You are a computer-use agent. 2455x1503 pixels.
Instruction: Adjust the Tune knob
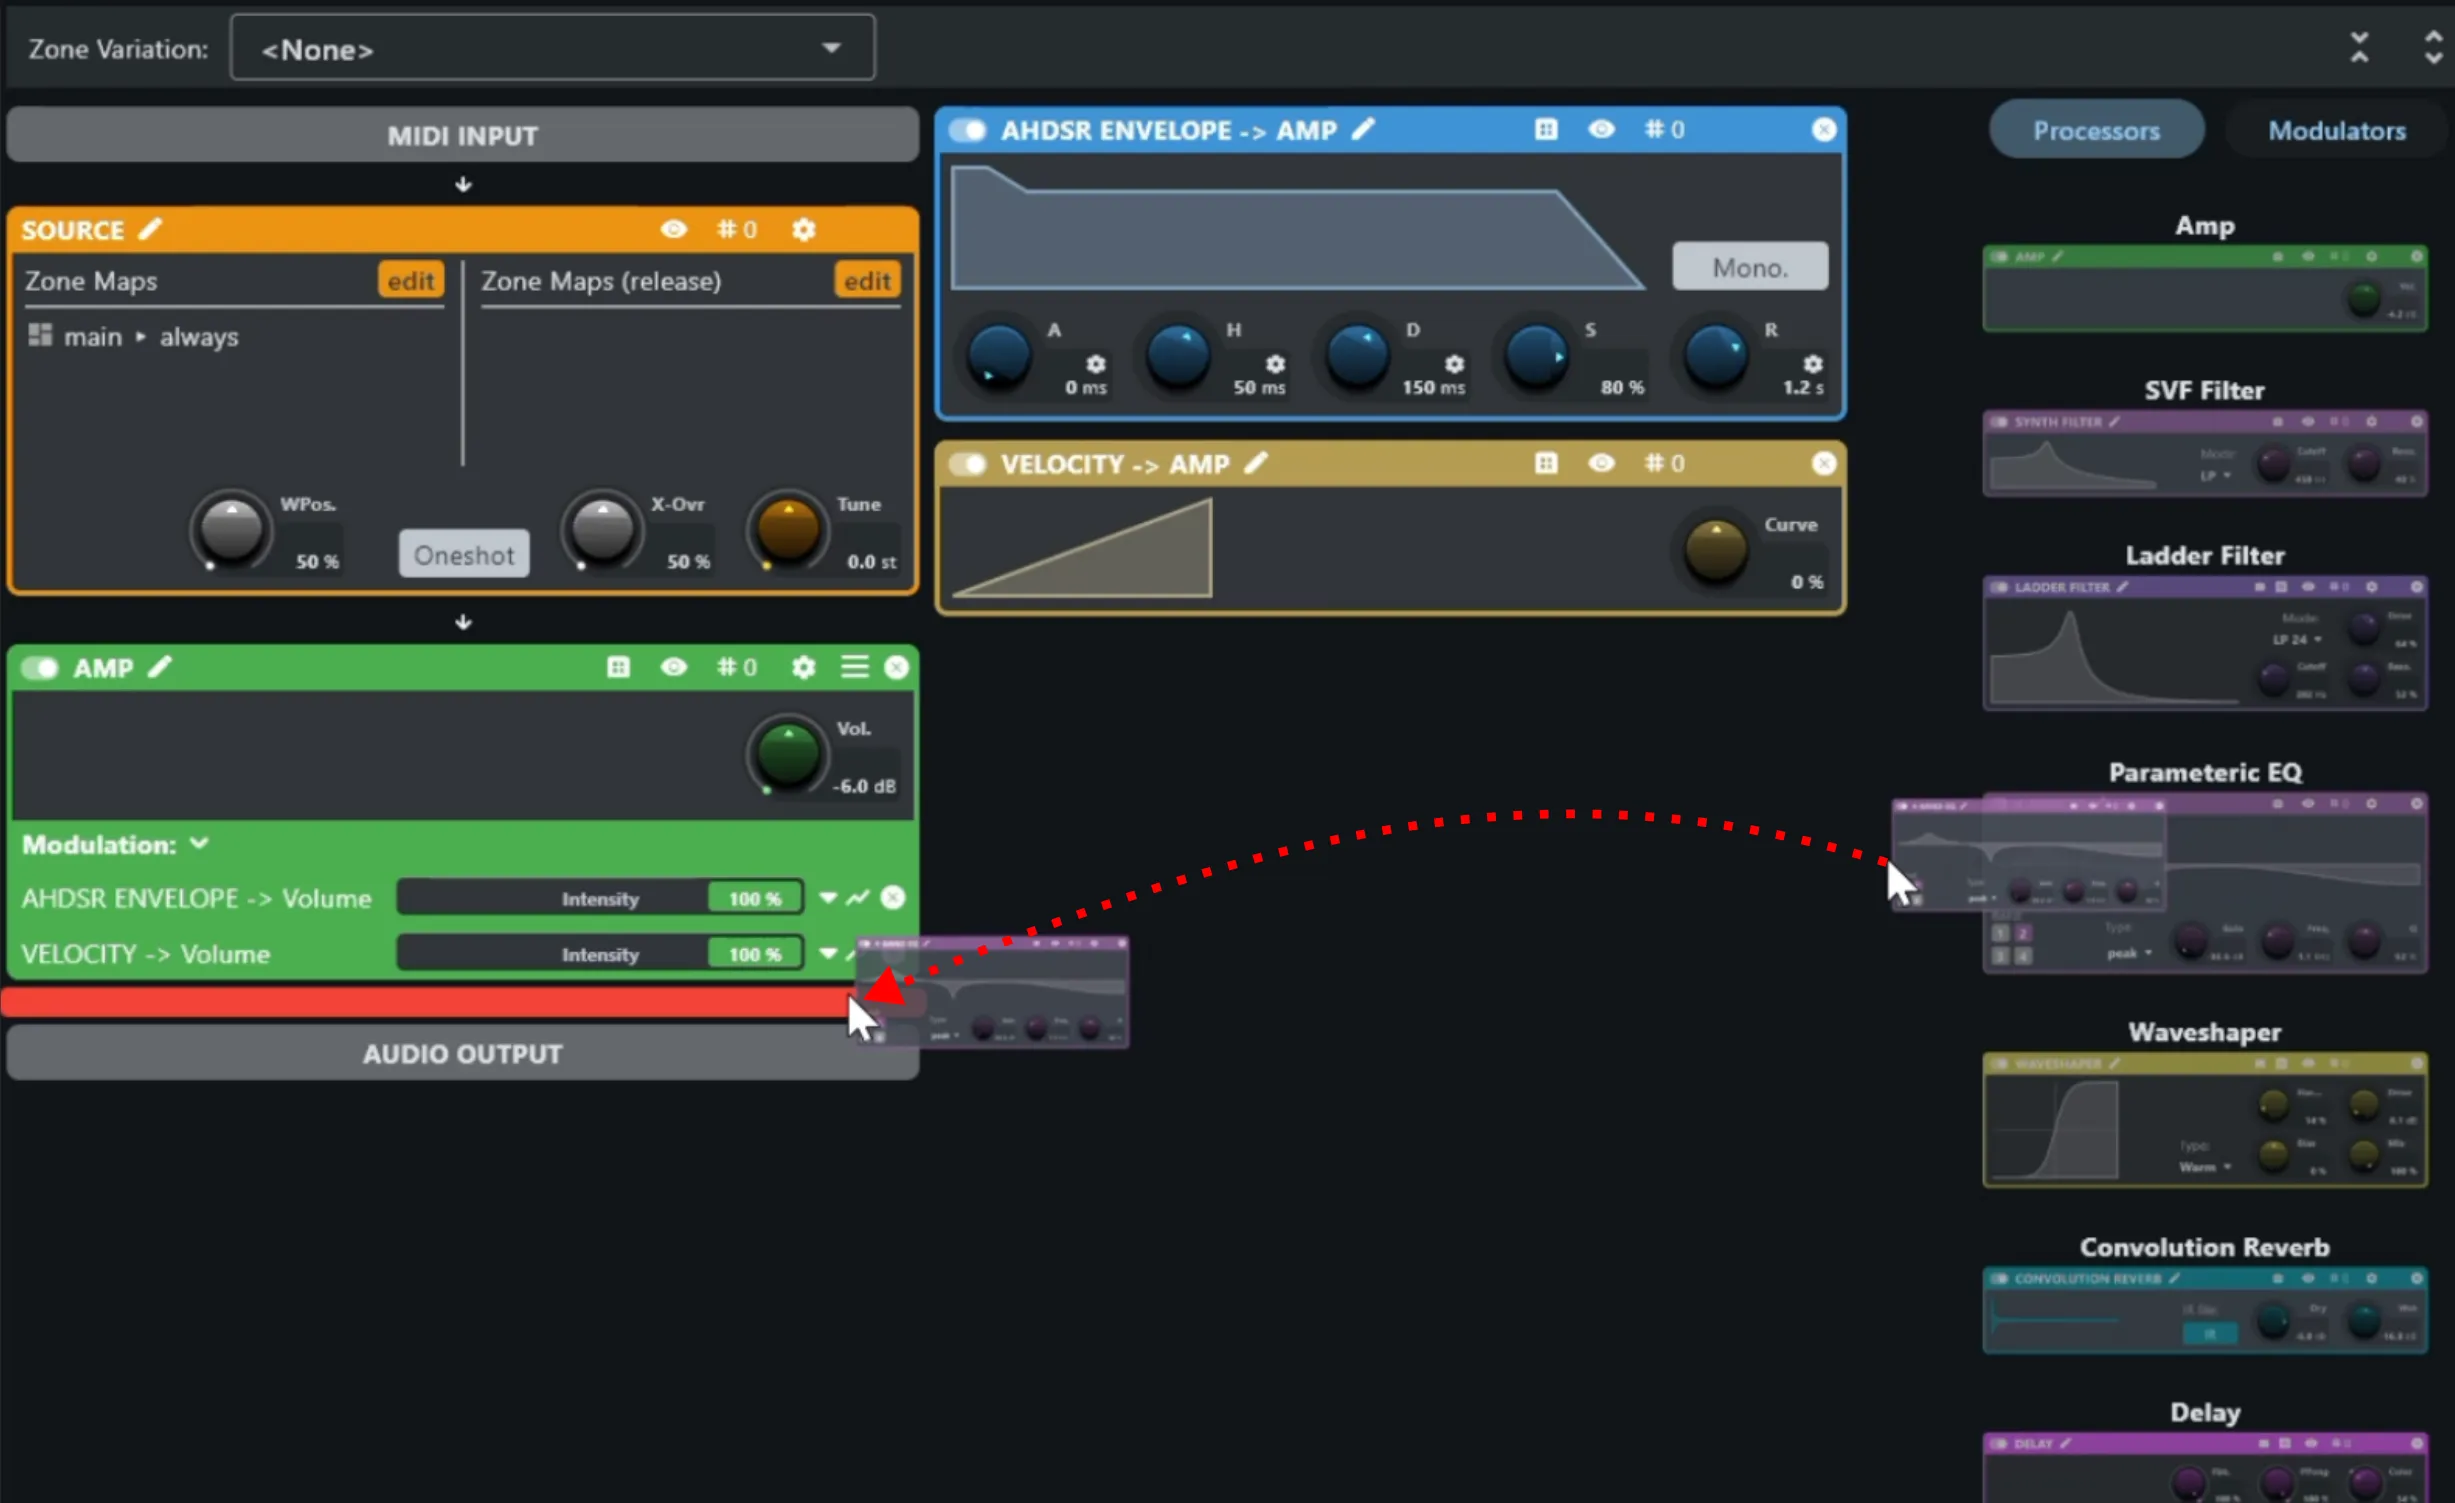787,529
